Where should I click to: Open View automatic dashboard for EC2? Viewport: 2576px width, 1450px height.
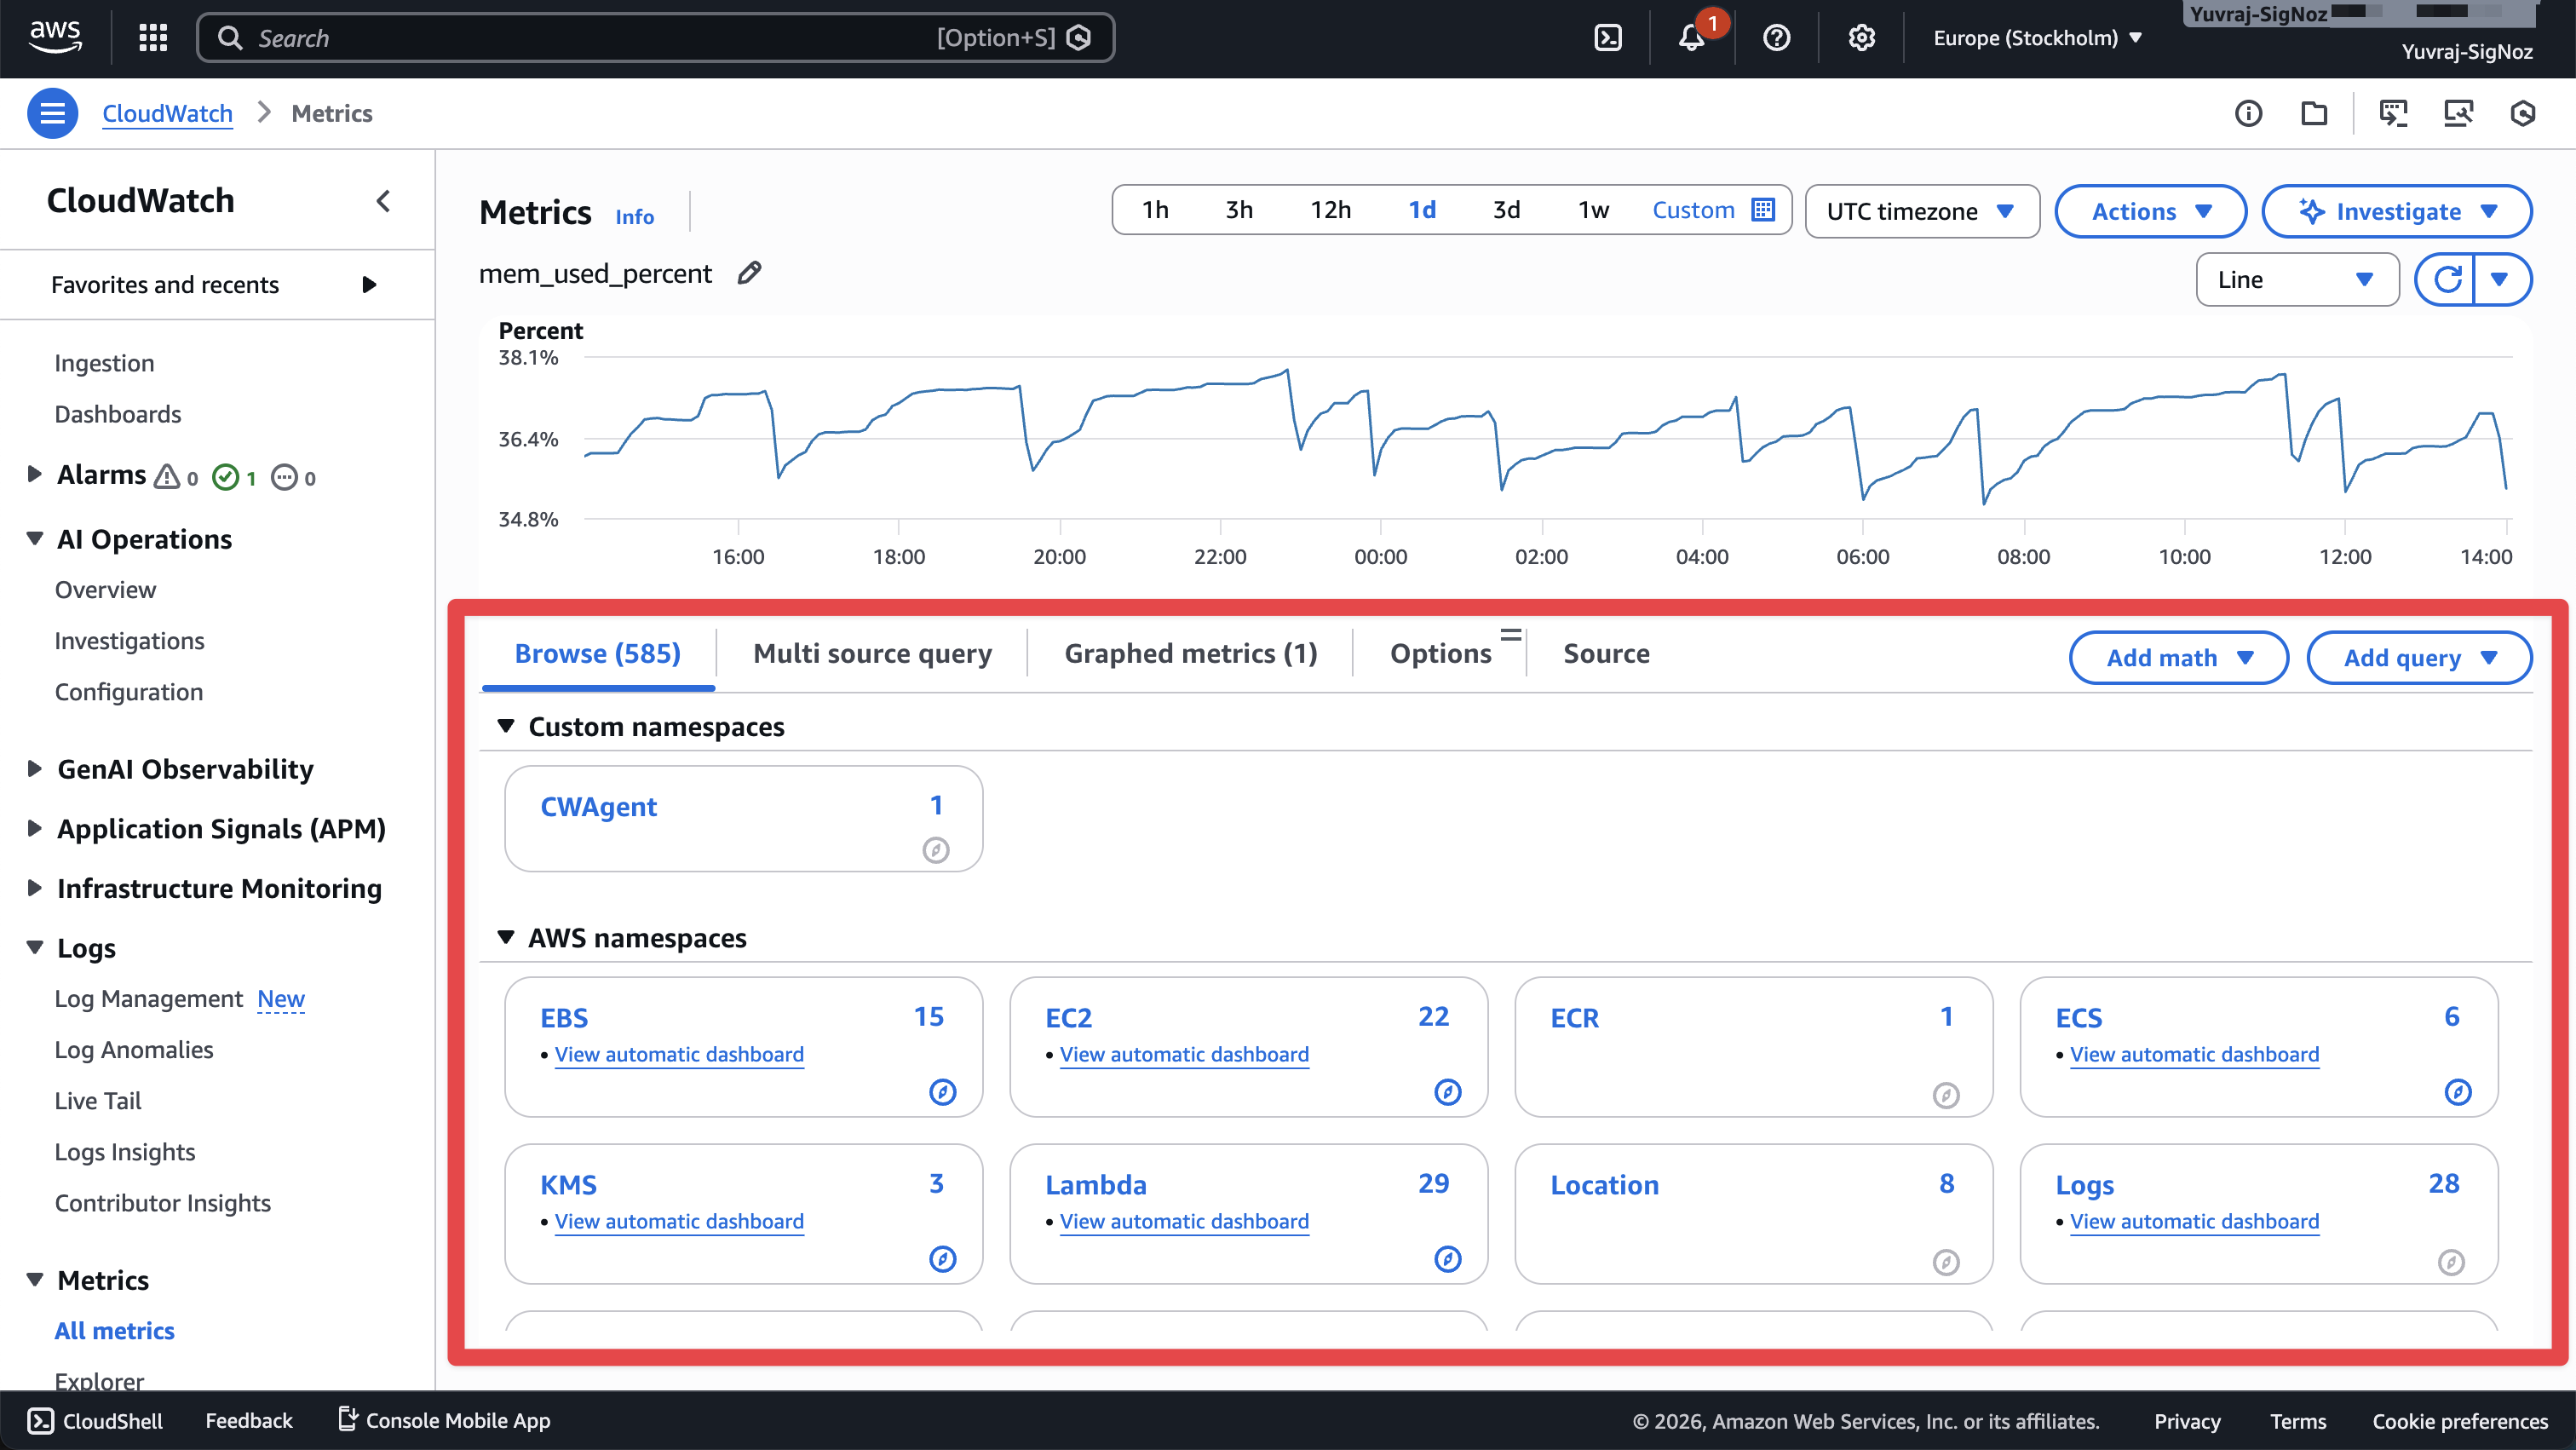pos(1184,1054)
